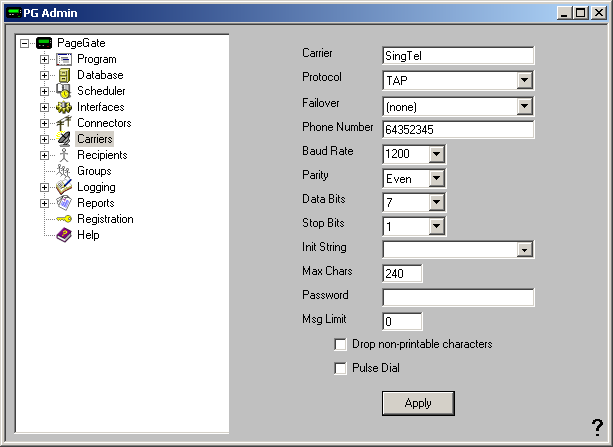The height and width of the screenshot is (447, 613).
Task: Open the Failover dropdown
Action: click(x=524, y=106)
